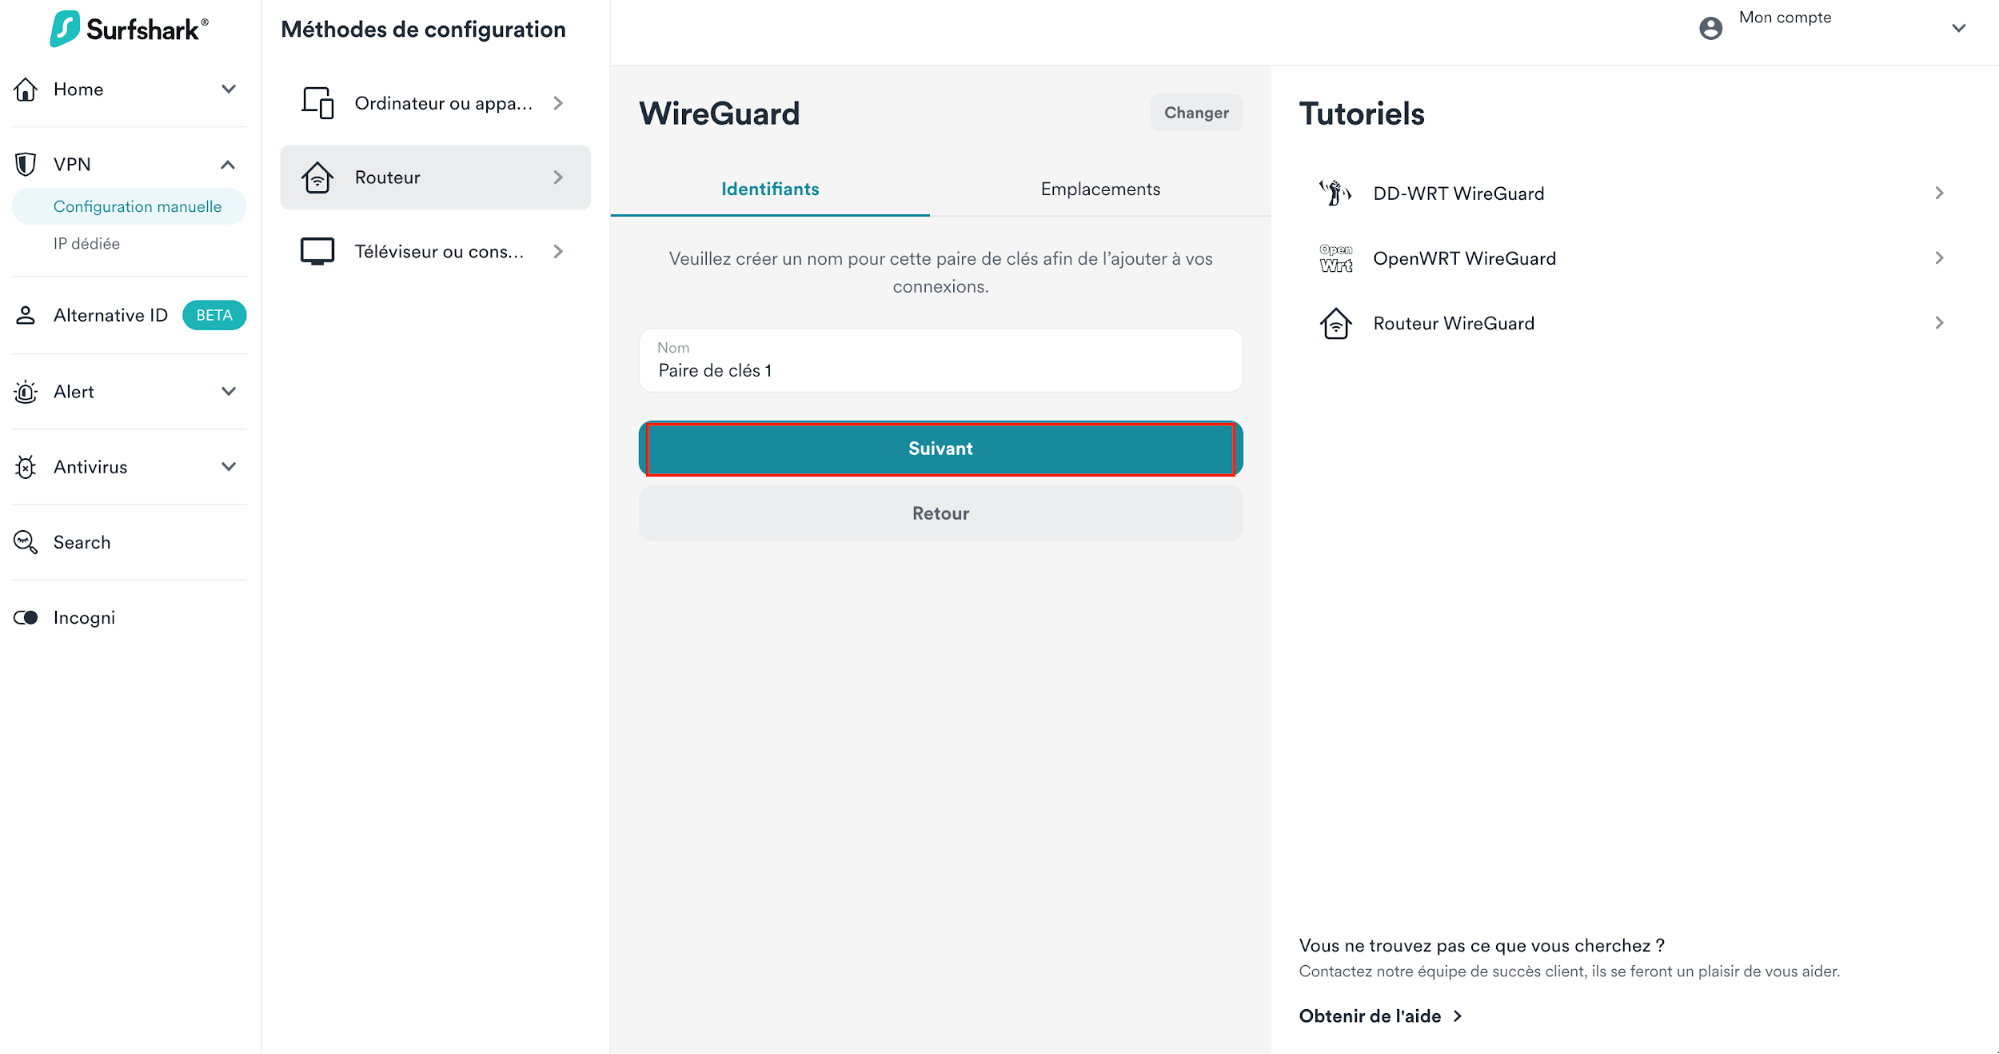Click the Mon compte label
Screen dimensions: 1999x1054
click(x=1785, y=17)
